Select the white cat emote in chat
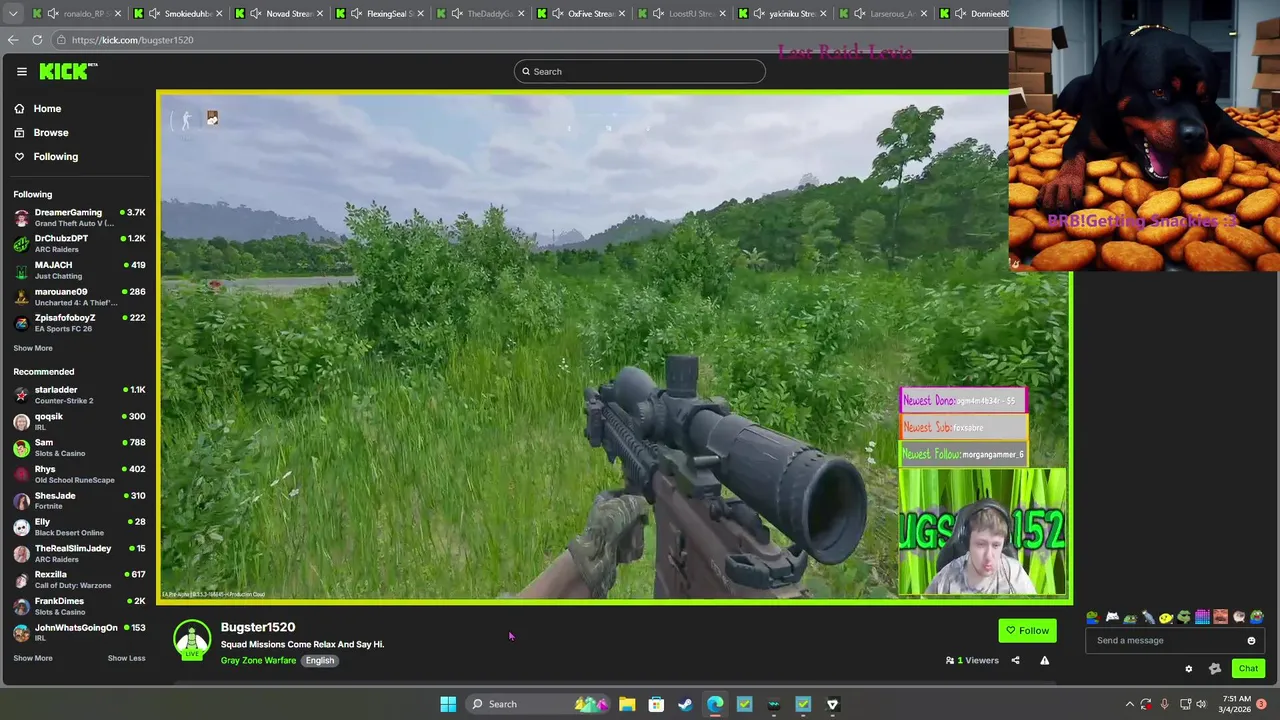Image resolution: width=1280 pixels, height=720 pixels. tap(1111, 617)
